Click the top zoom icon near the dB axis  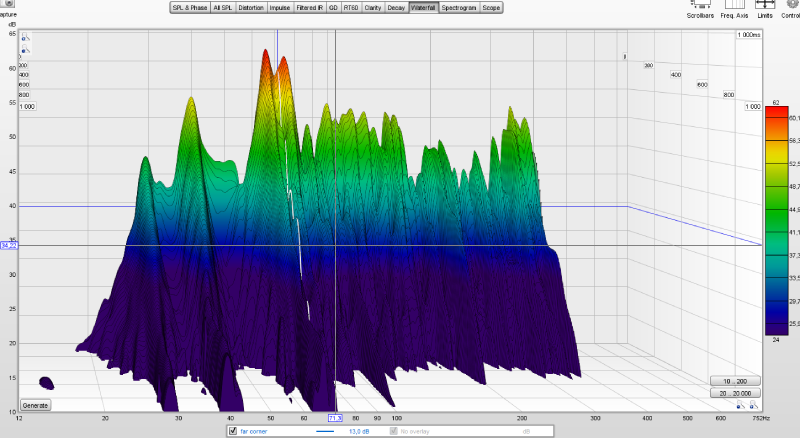(26, 39)
